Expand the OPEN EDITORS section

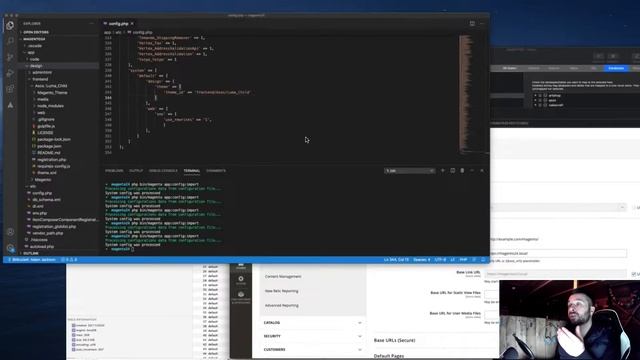point(36,32)
